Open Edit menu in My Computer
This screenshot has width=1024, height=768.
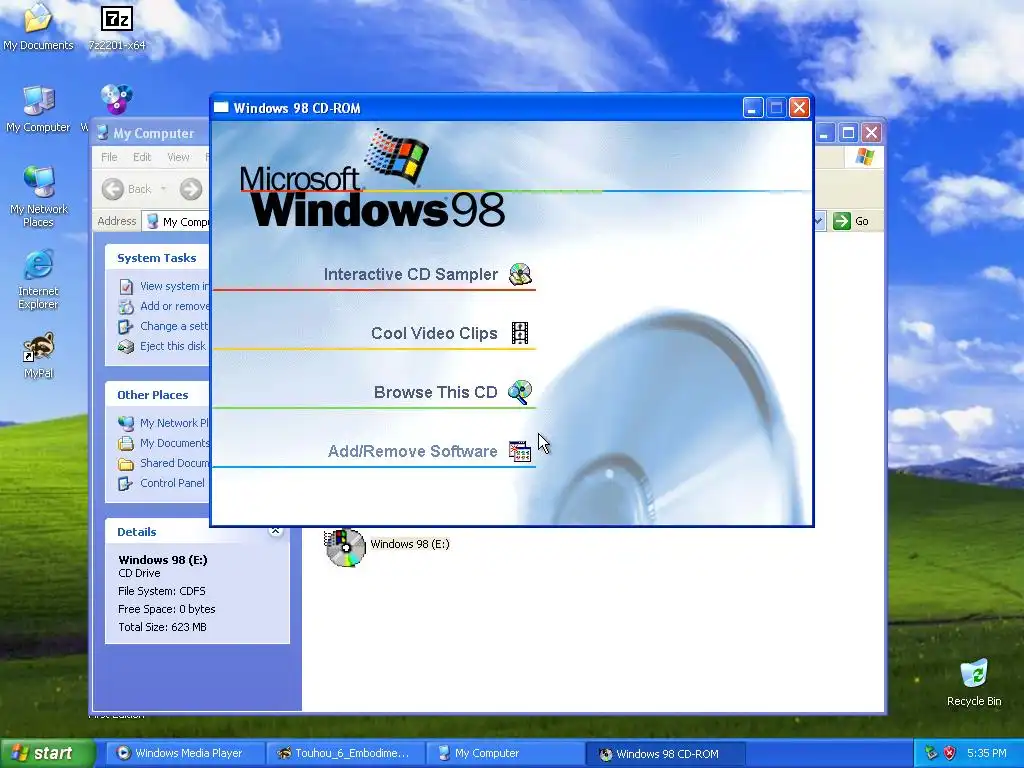click(142, 157)
